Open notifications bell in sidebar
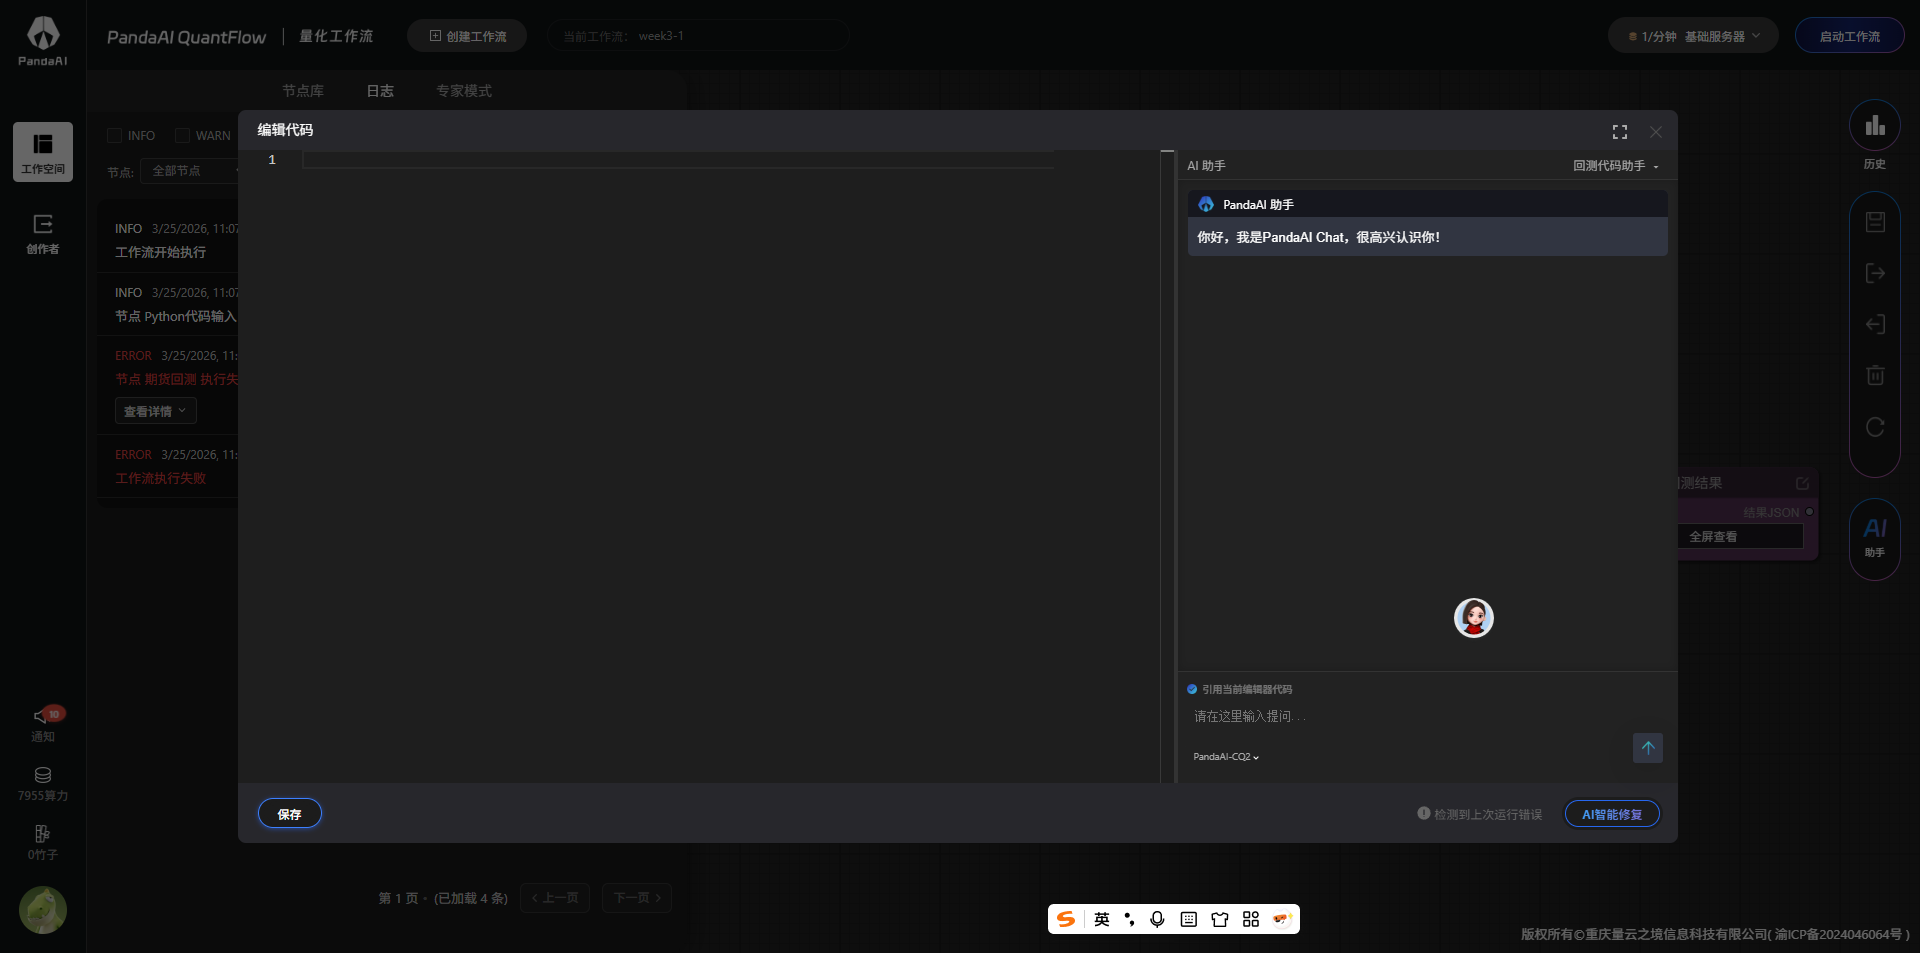The height and width of the screenshot is (953, 1920). (43, 723)
